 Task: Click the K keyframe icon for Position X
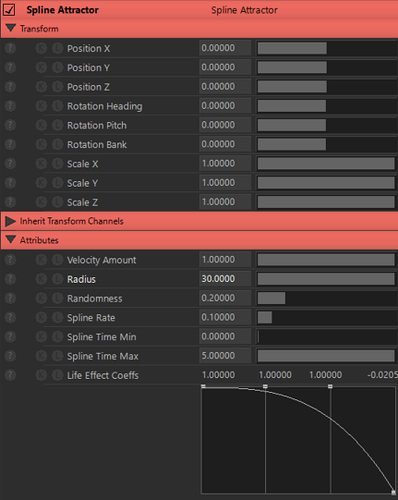click(x=41, y=48)
